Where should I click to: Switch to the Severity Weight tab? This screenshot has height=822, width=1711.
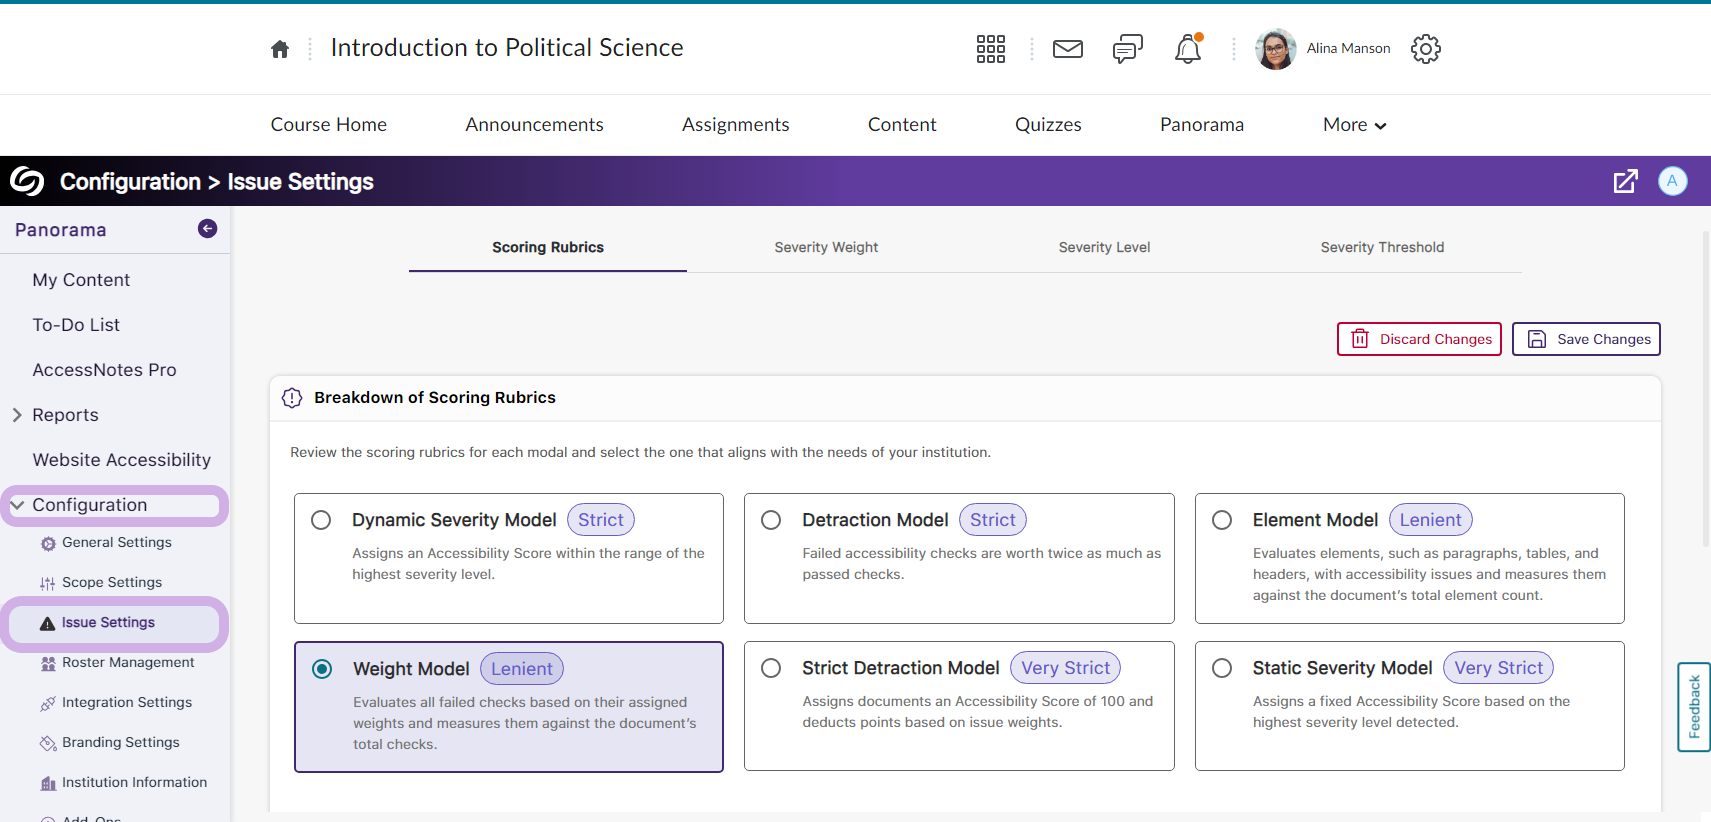point(826,247)
